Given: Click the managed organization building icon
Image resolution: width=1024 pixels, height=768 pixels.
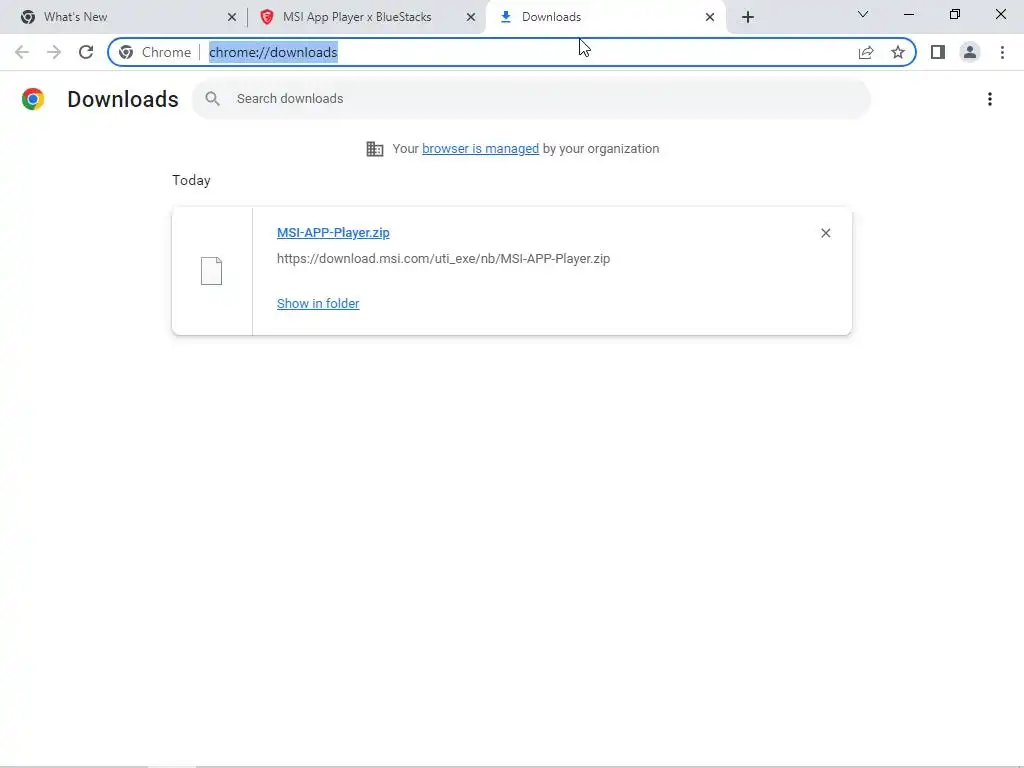Looking at the screenshot, I should click(375, 149).
